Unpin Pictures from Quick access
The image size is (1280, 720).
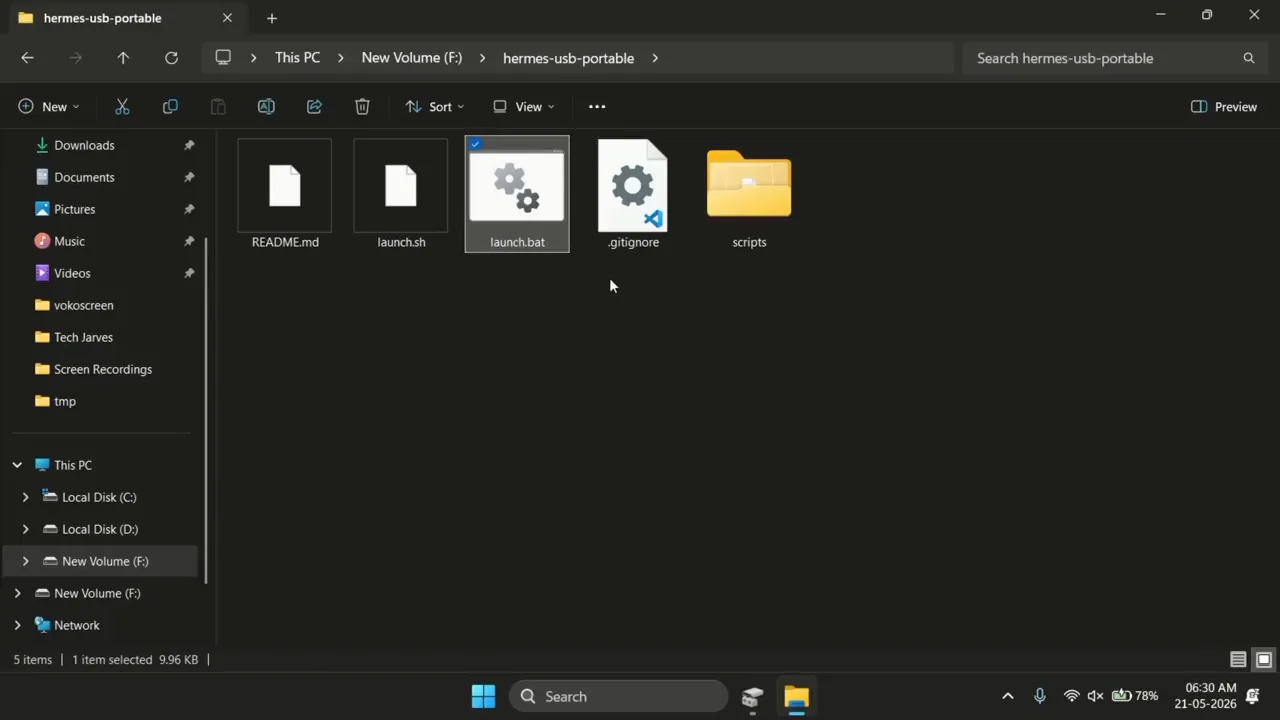[x=189, y=209]
